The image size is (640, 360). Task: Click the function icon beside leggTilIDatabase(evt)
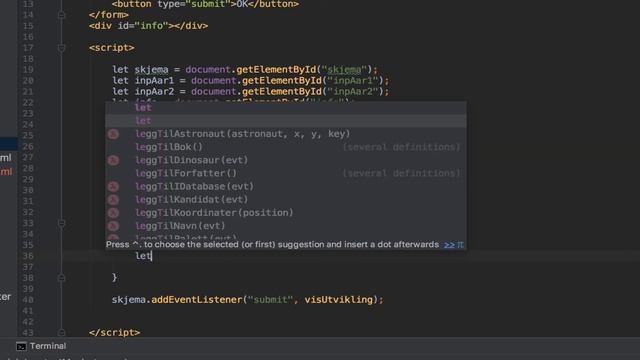[x=113, y=187]
